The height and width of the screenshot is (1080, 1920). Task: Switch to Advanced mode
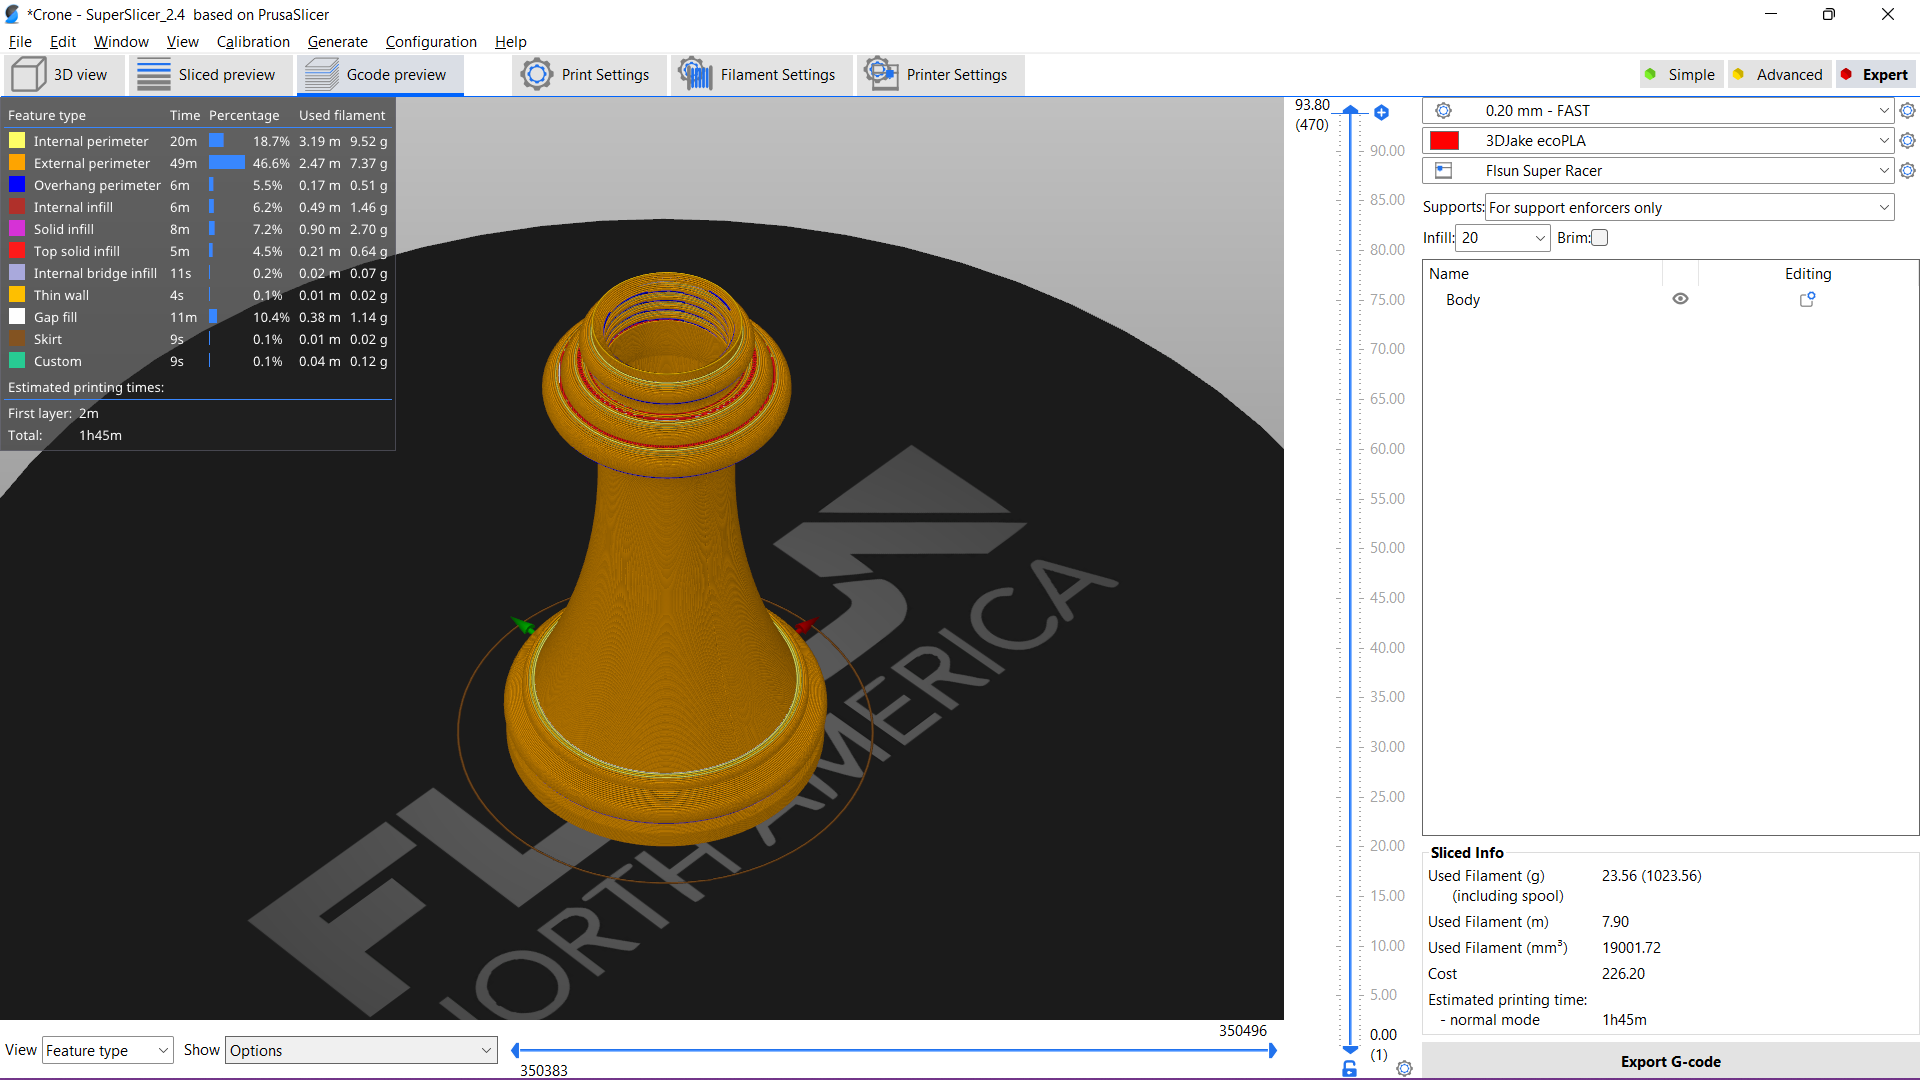(x=1779, y=75)
